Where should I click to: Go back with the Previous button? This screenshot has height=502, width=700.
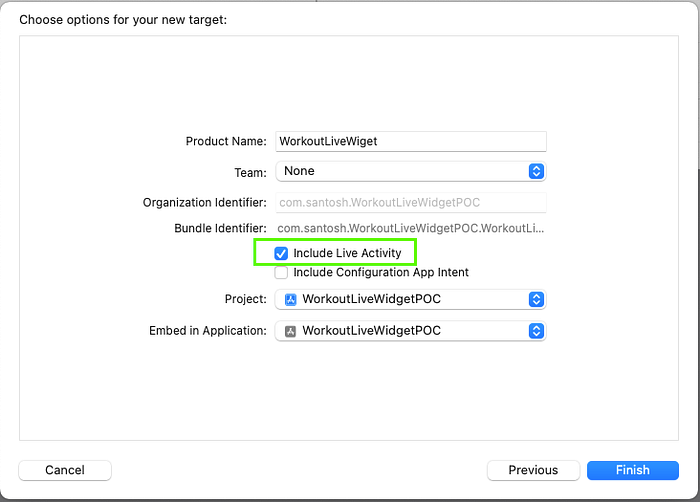click(x=533, y=470)
